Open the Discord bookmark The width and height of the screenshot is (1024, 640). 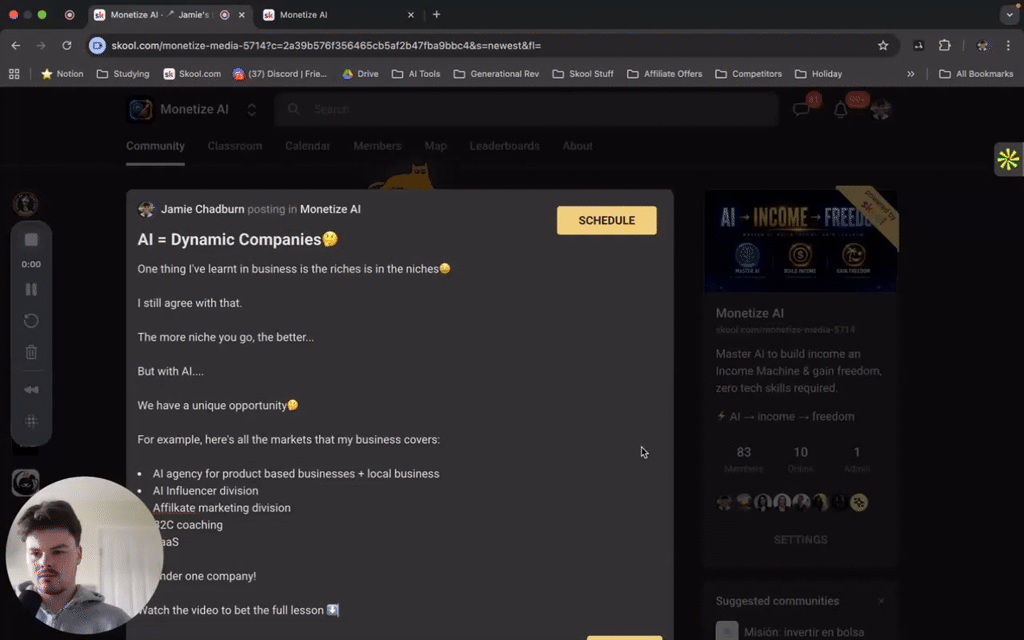coord(280,74)
